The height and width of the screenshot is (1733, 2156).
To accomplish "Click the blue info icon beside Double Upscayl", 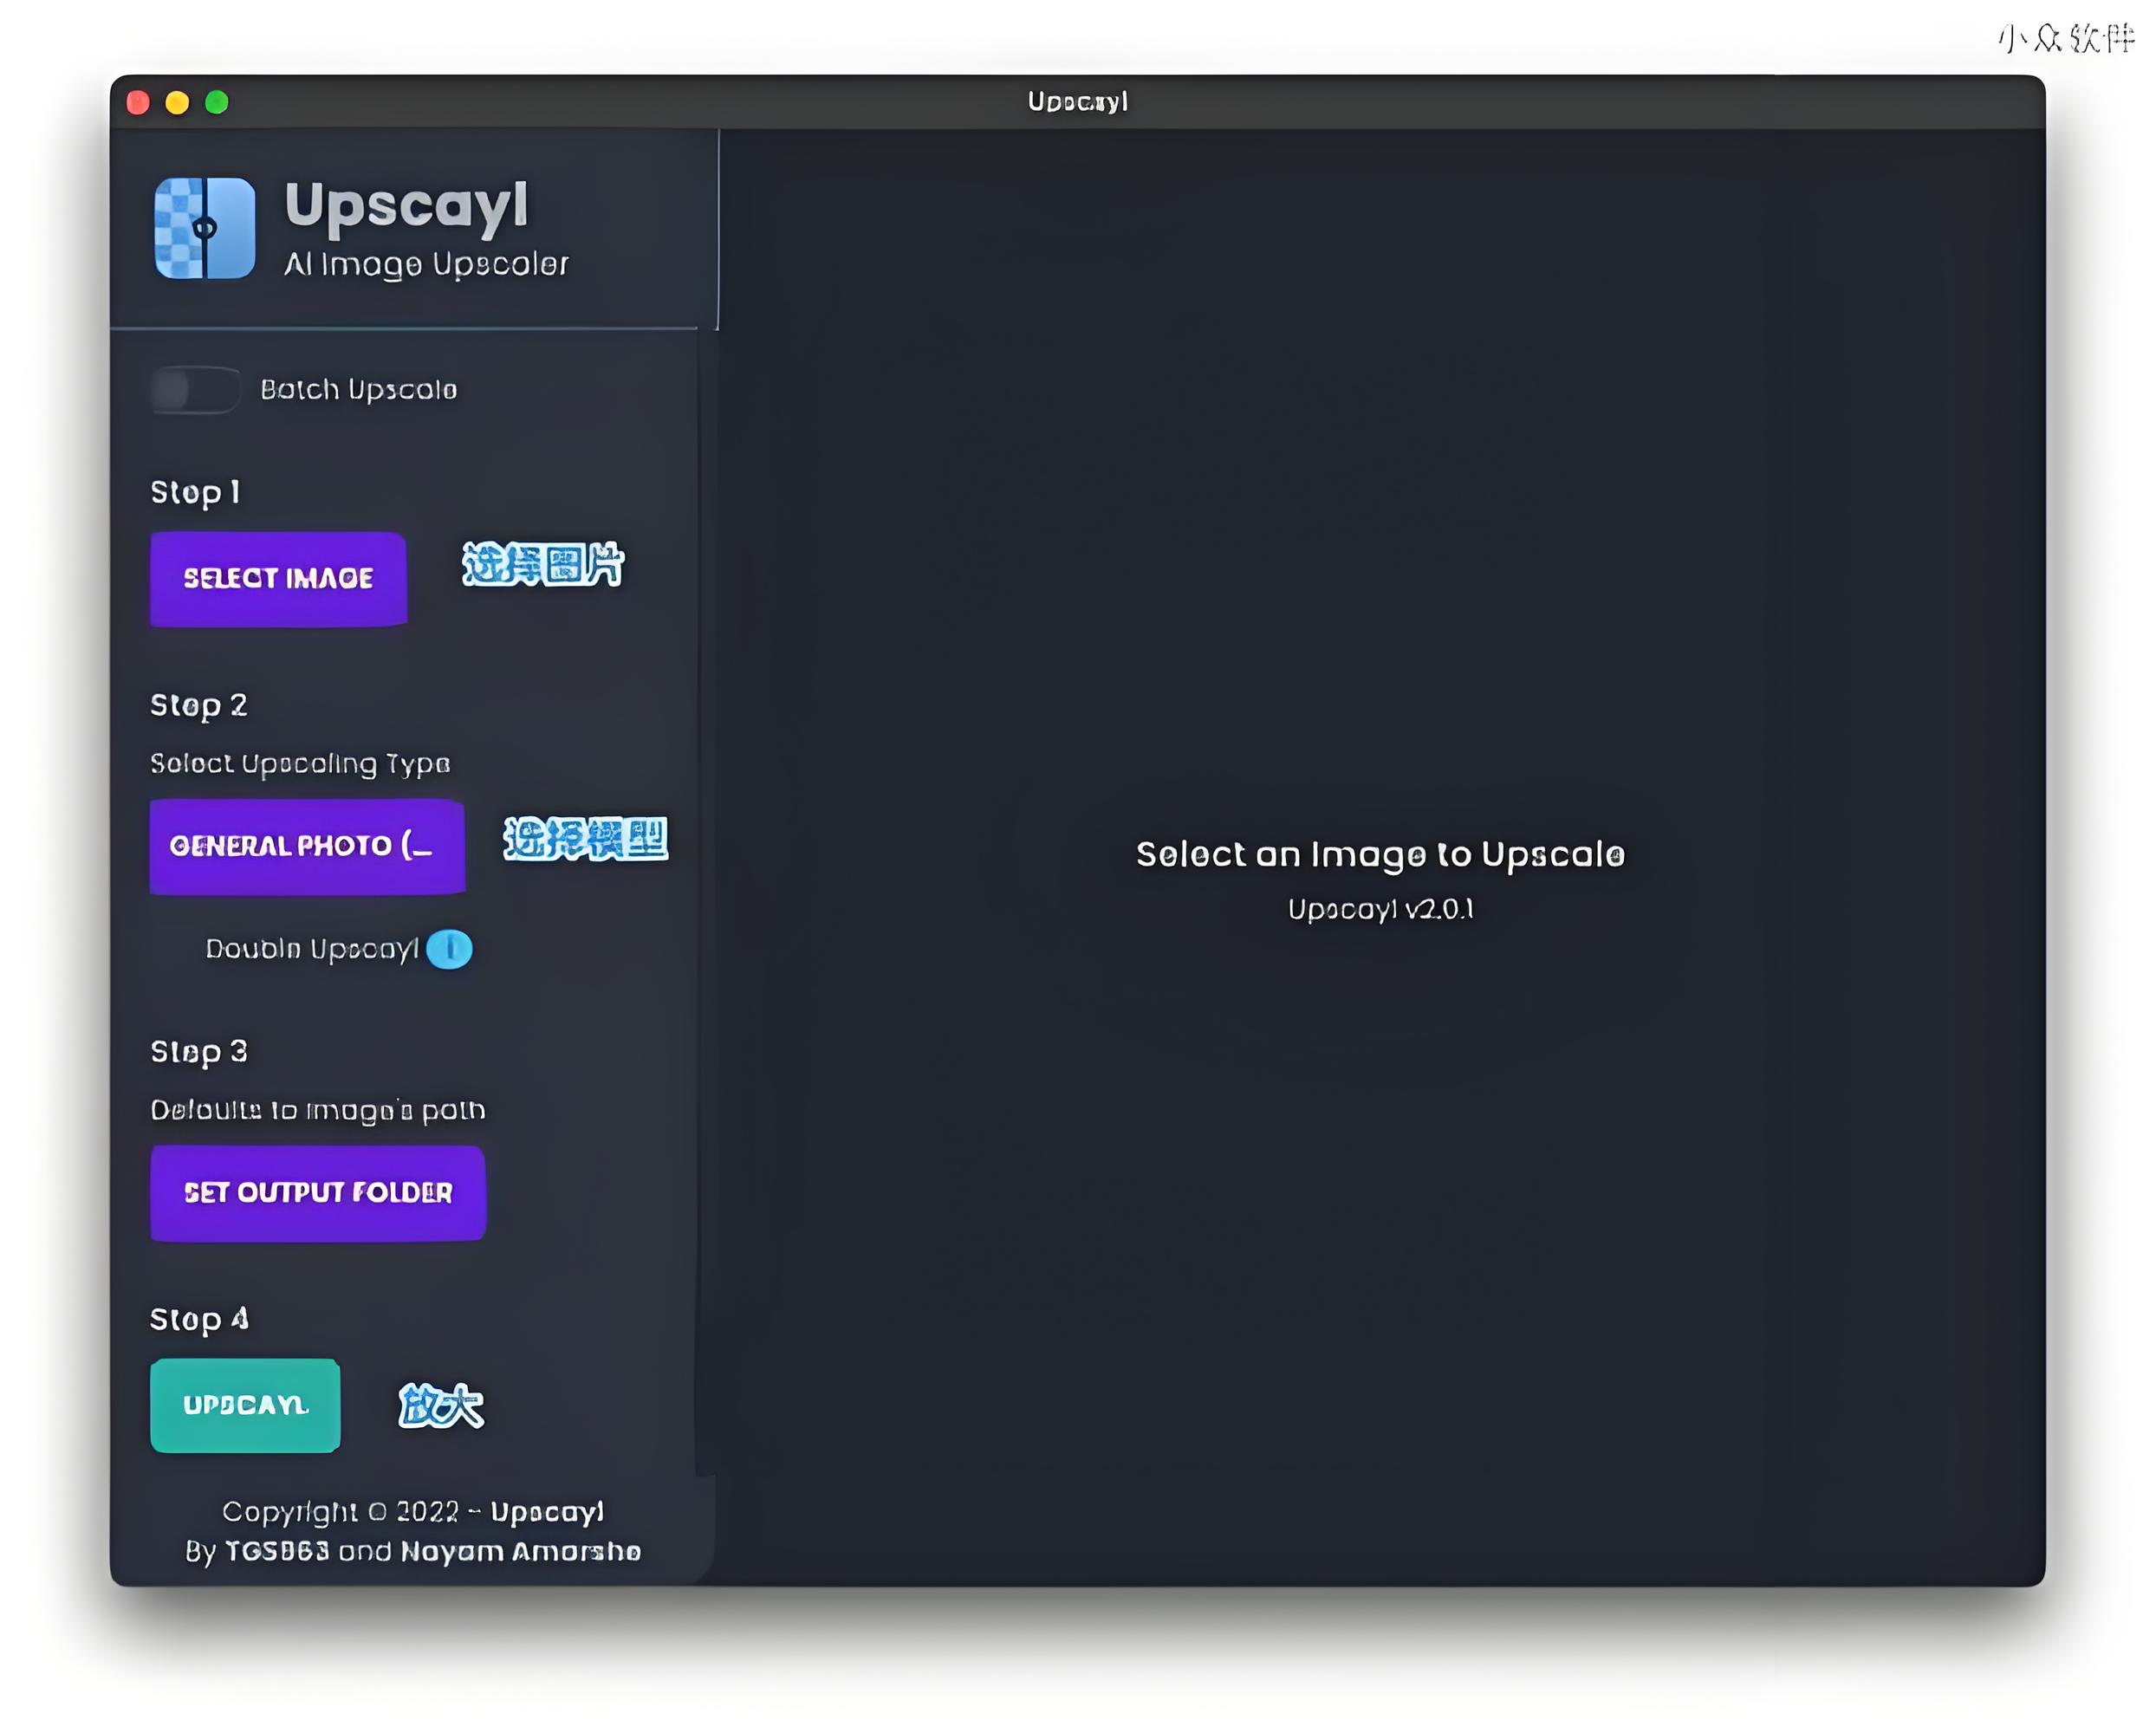I will [449, 949].
